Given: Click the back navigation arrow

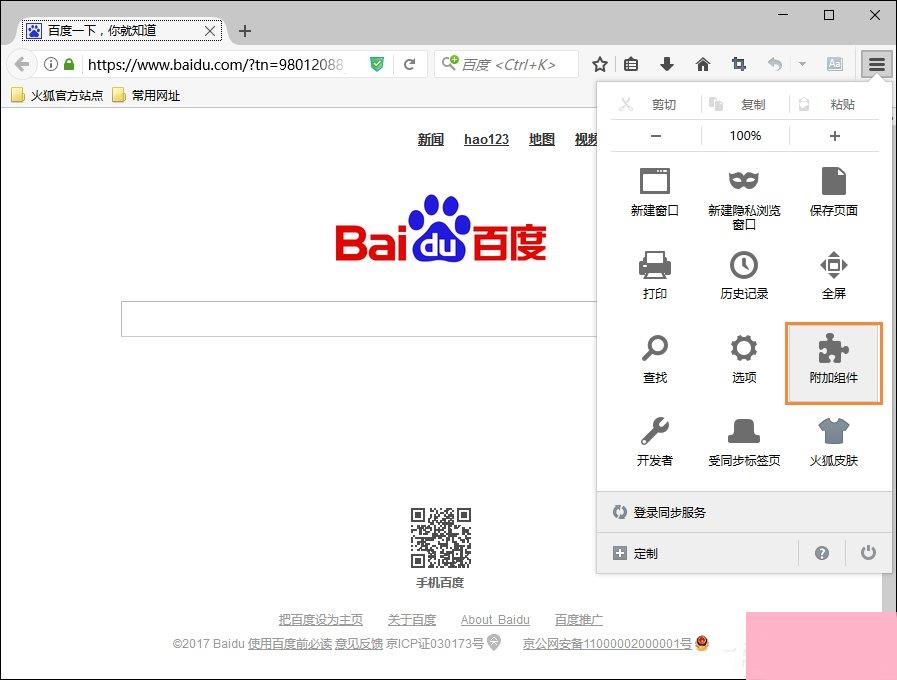Looking at the screenshot, I should click(22, 64).
